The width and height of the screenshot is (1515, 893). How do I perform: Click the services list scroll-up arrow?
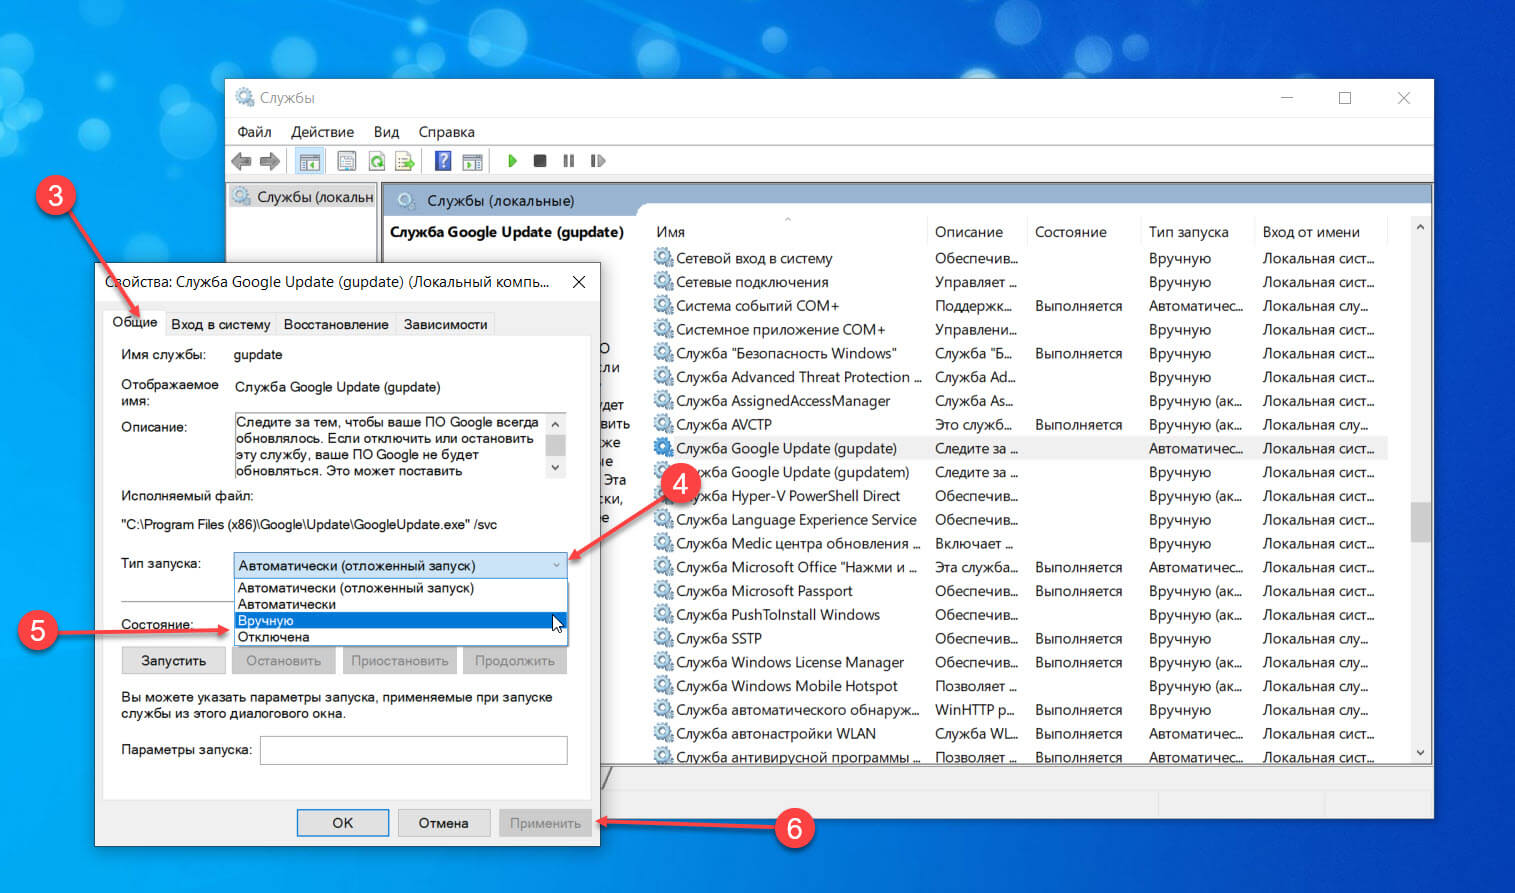coord(1420,228)
